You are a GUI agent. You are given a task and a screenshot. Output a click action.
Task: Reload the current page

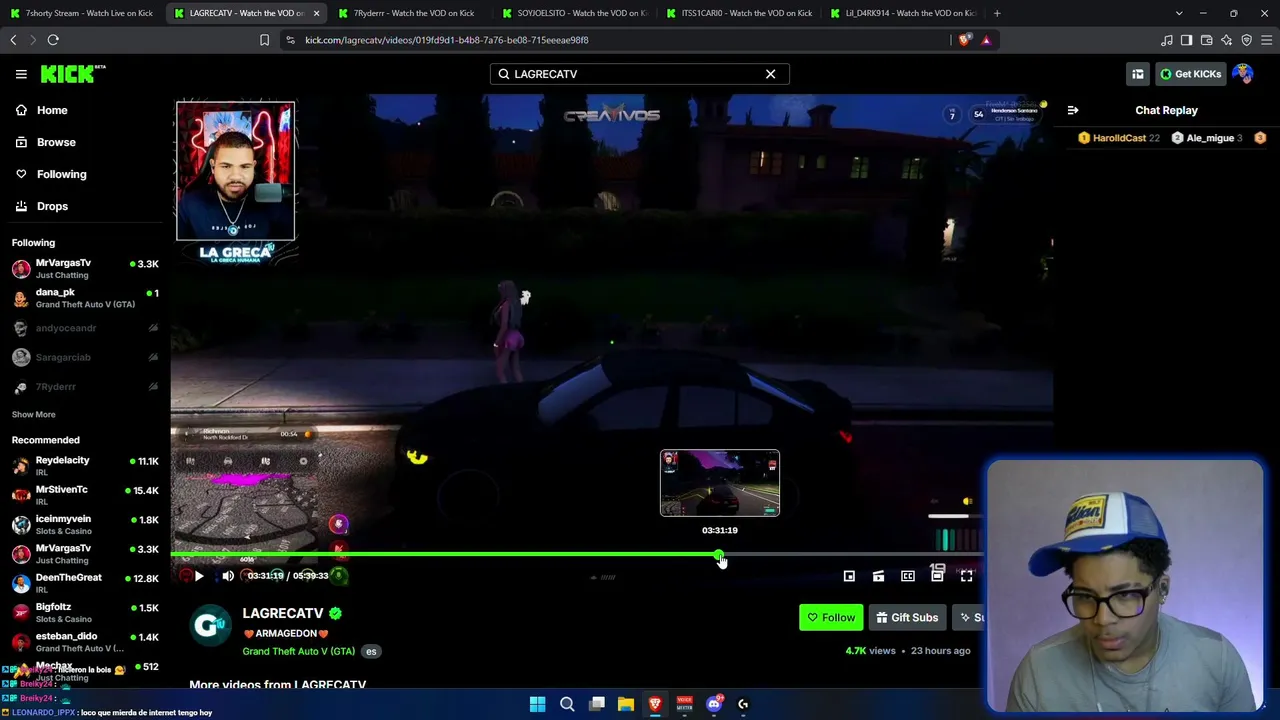[53, 40]
